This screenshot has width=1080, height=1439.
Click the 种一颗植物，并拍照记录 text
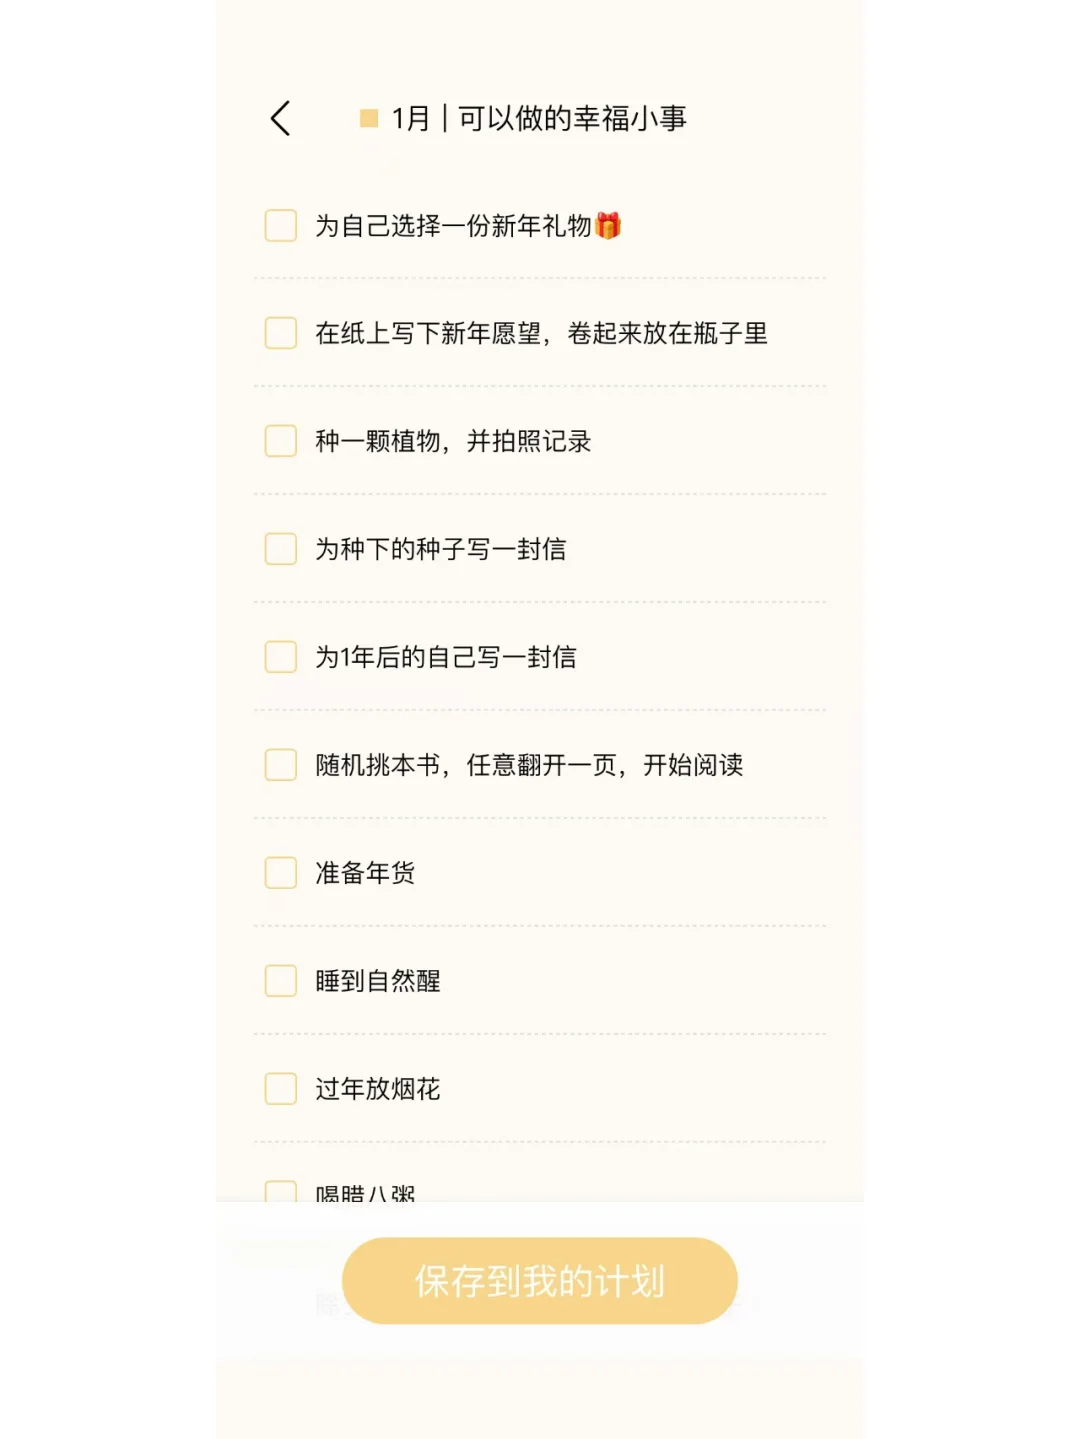tap(453, 441)
